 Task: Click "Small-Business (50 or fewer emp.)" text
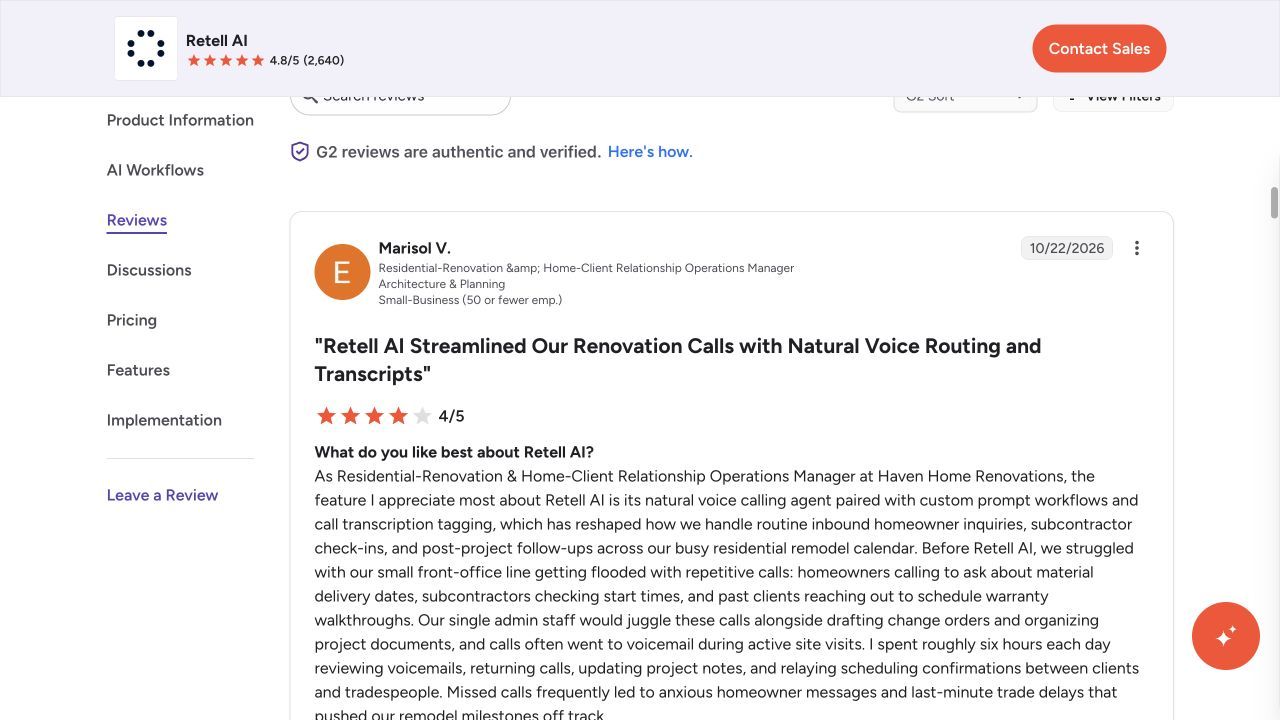pyautogui.click(x=470, y=300)
